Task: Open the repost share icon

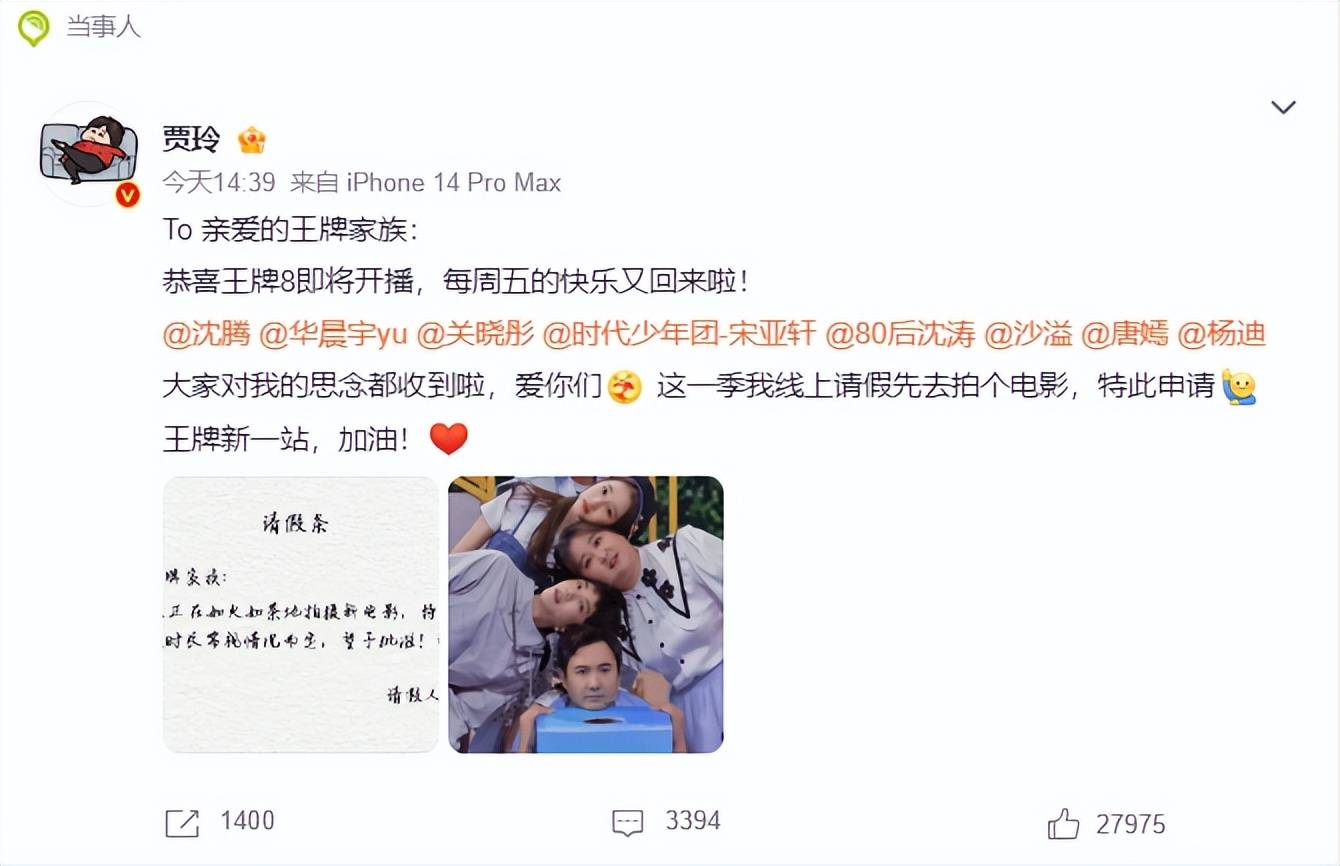Action: click(182, 823)
